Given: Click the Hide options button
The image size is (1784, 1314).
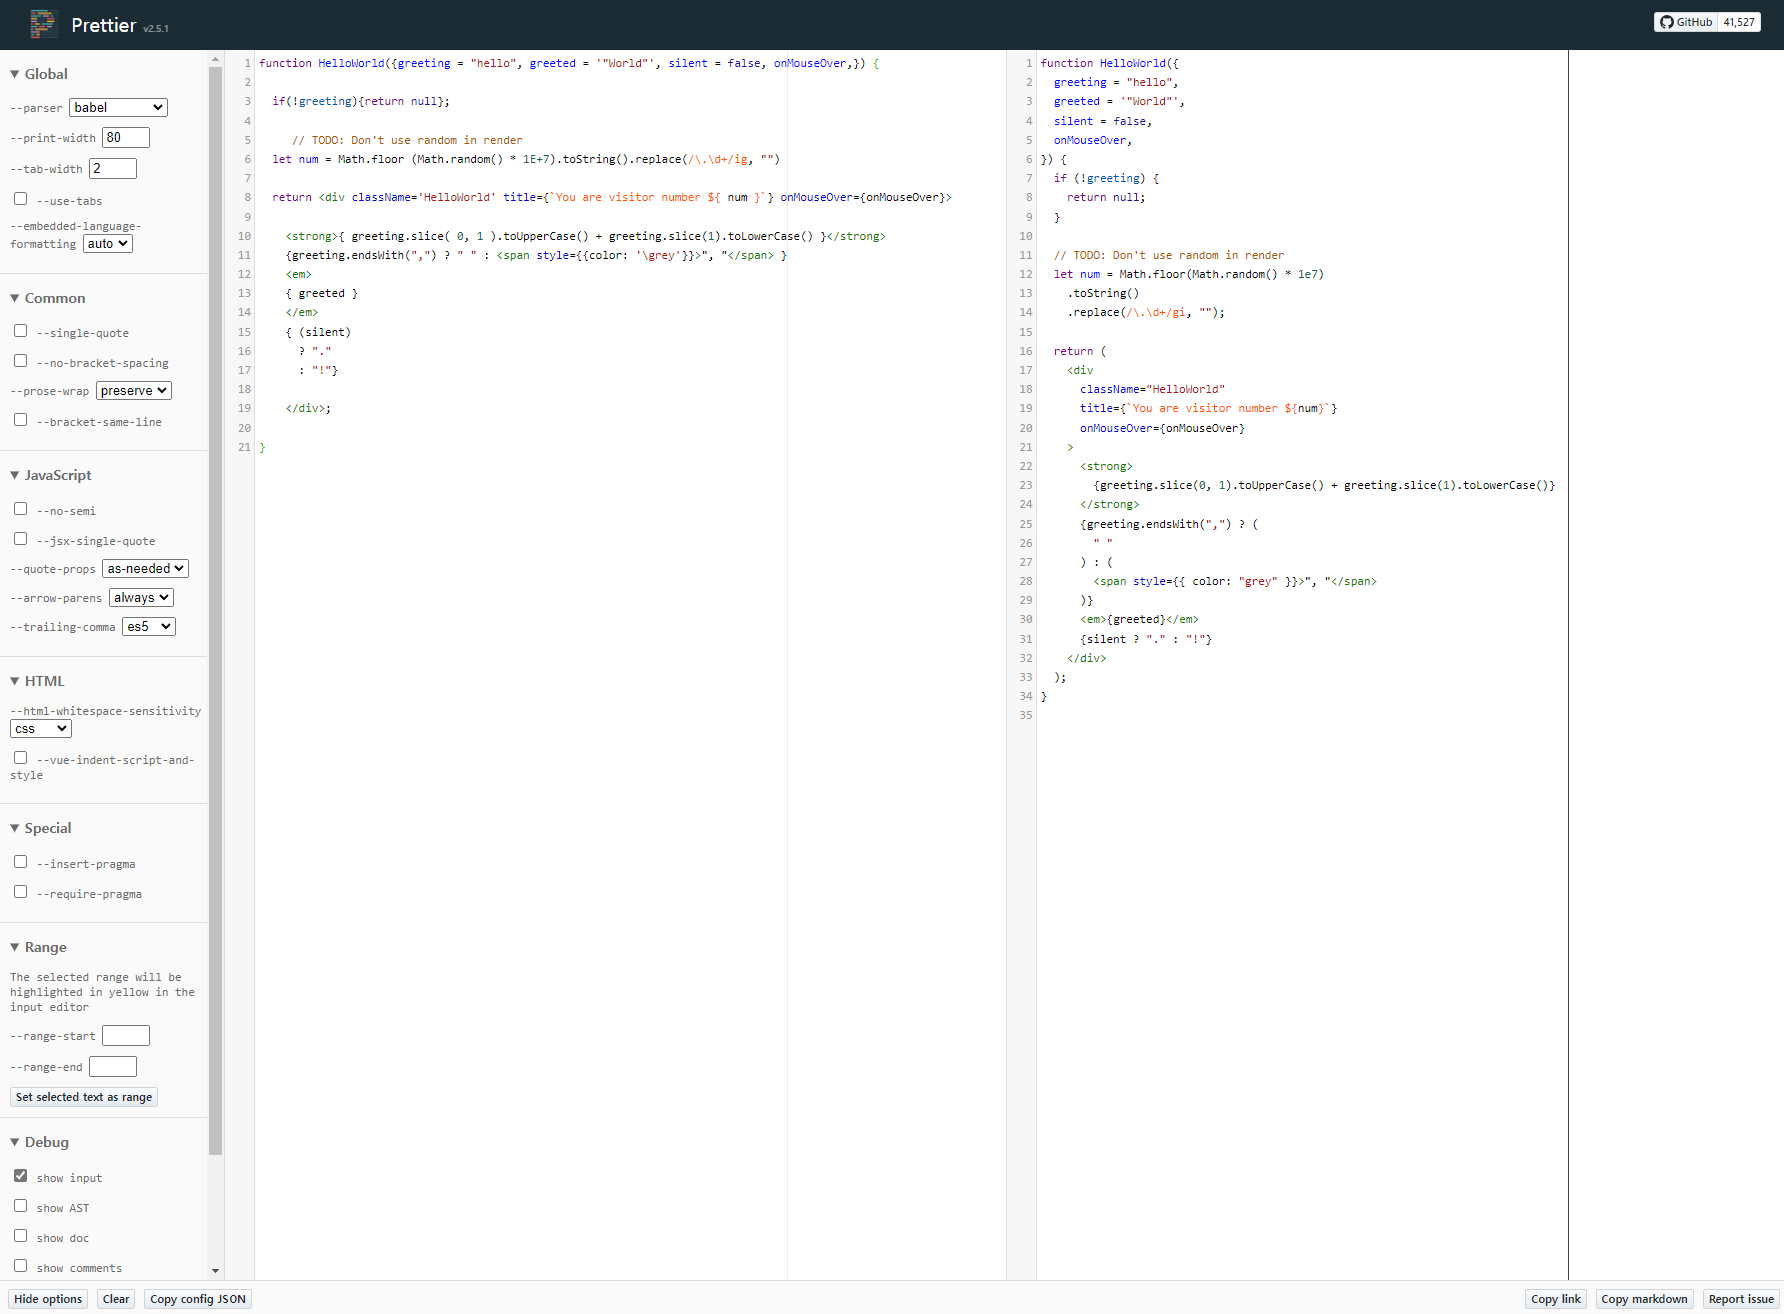Looking at the screenshot, I should tap(48, 1299).
